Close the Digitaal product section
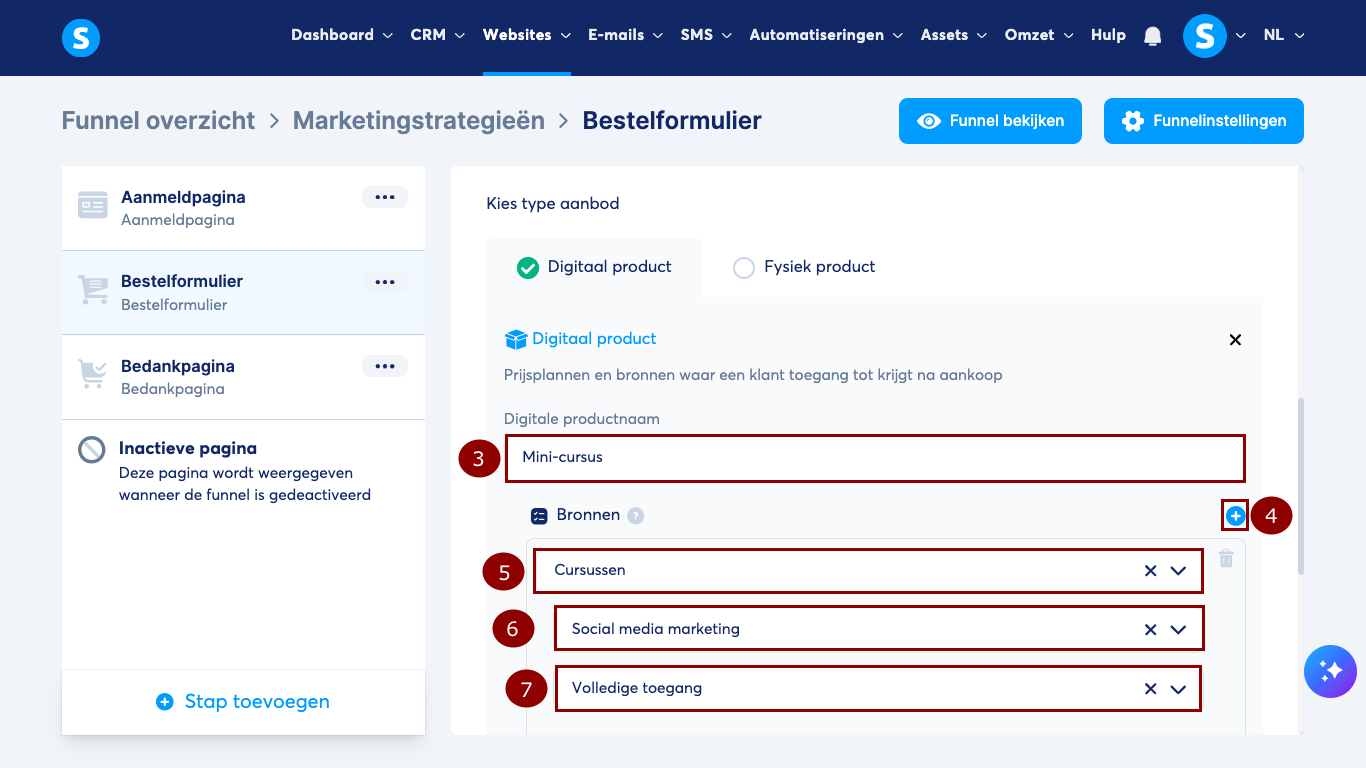 click(x=1235, y=340)
